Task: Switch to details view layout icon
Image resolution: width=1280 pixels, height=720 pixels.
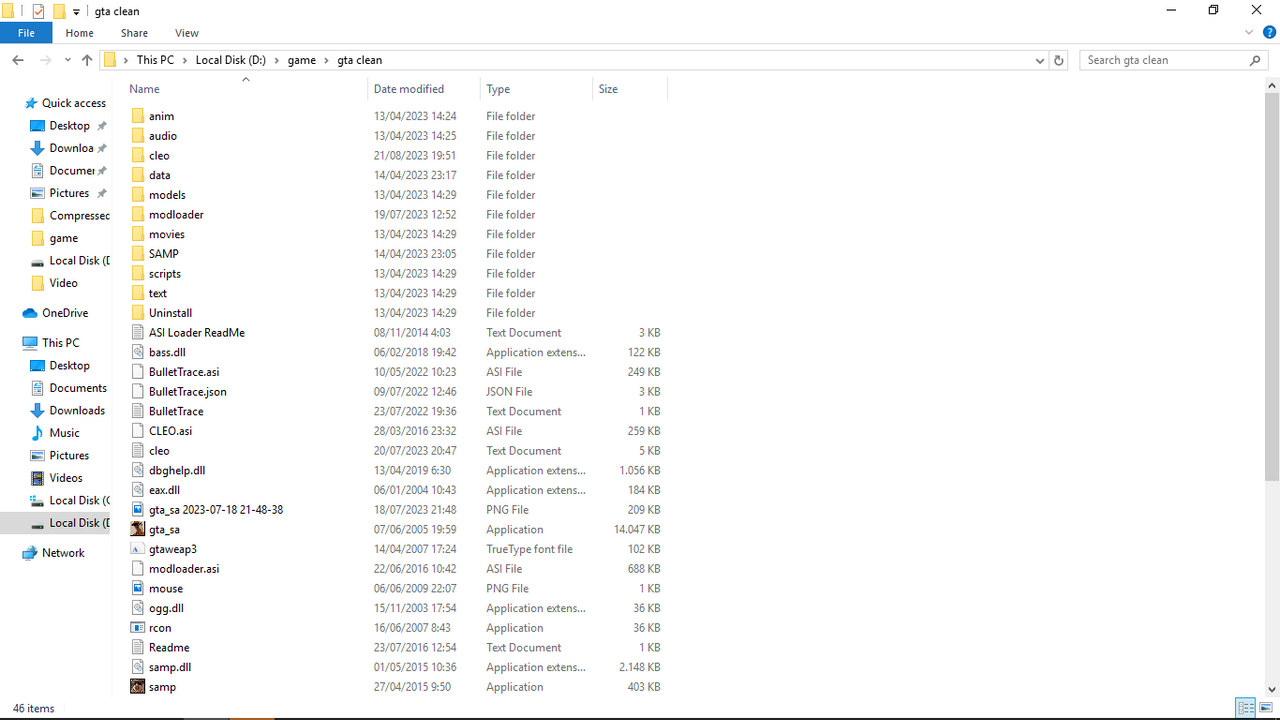Action: [1246, 708]
